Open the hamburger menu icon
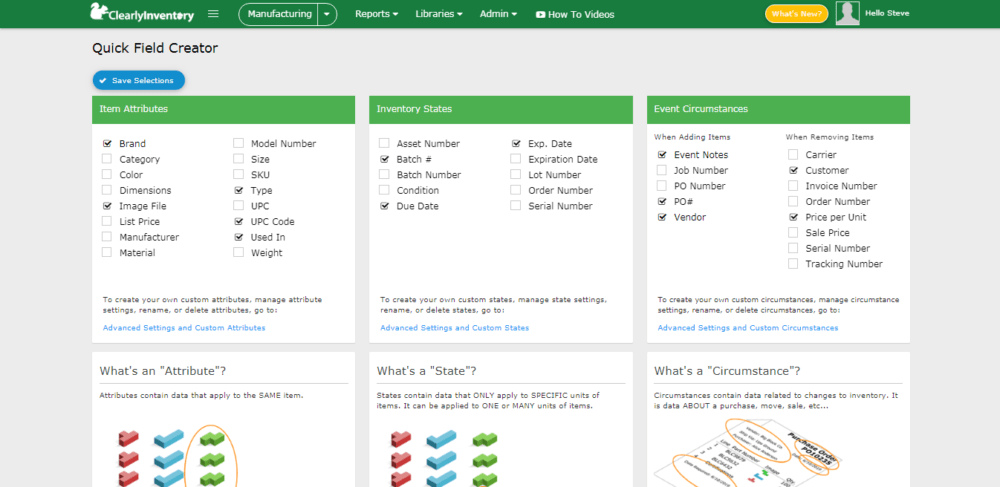Screen dimensions: 1000x487 point(213,13)
